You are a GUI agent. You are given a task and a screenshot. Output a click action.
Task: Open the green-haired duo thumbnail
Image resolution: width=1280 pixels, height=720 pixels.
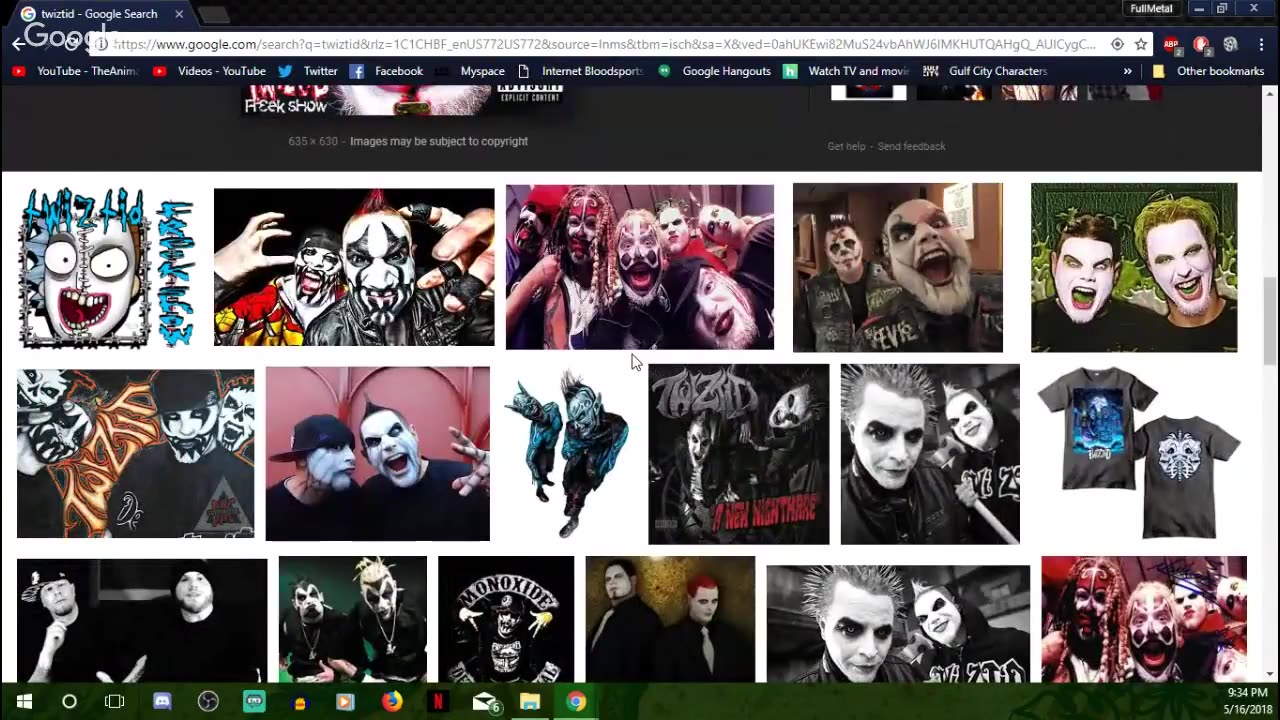click(x=1134, y=267)
